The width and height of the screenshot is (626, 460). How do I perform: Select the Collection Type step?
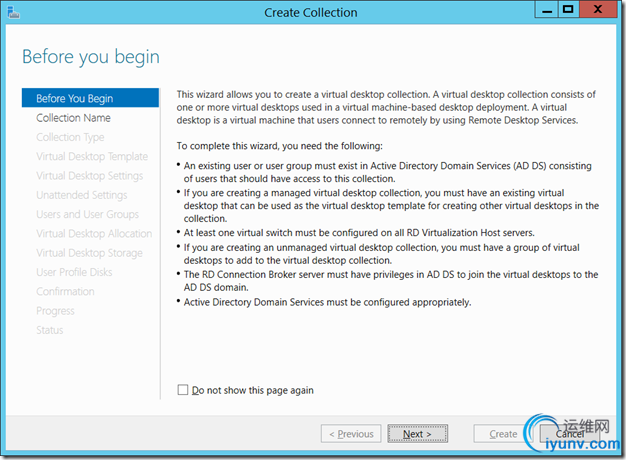70,137
